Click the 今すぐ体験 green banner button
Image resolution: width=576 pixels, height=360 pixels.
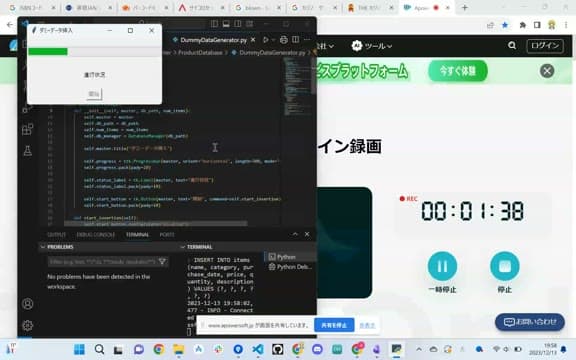458,71
